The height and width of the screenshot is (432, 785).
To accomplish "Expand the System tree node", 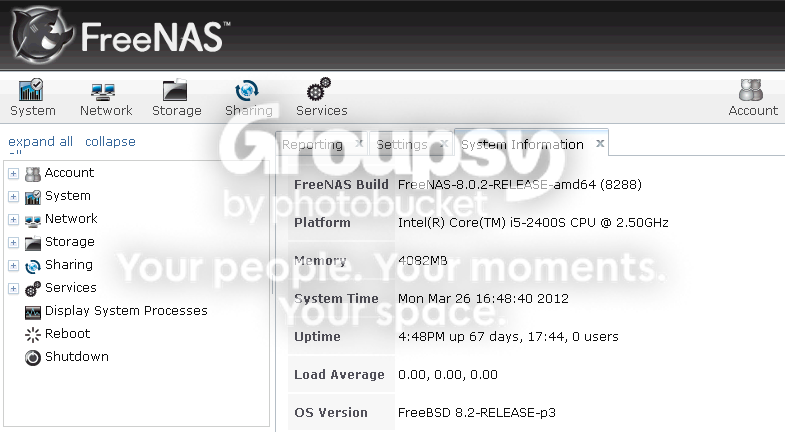I will tap(14, 197).
